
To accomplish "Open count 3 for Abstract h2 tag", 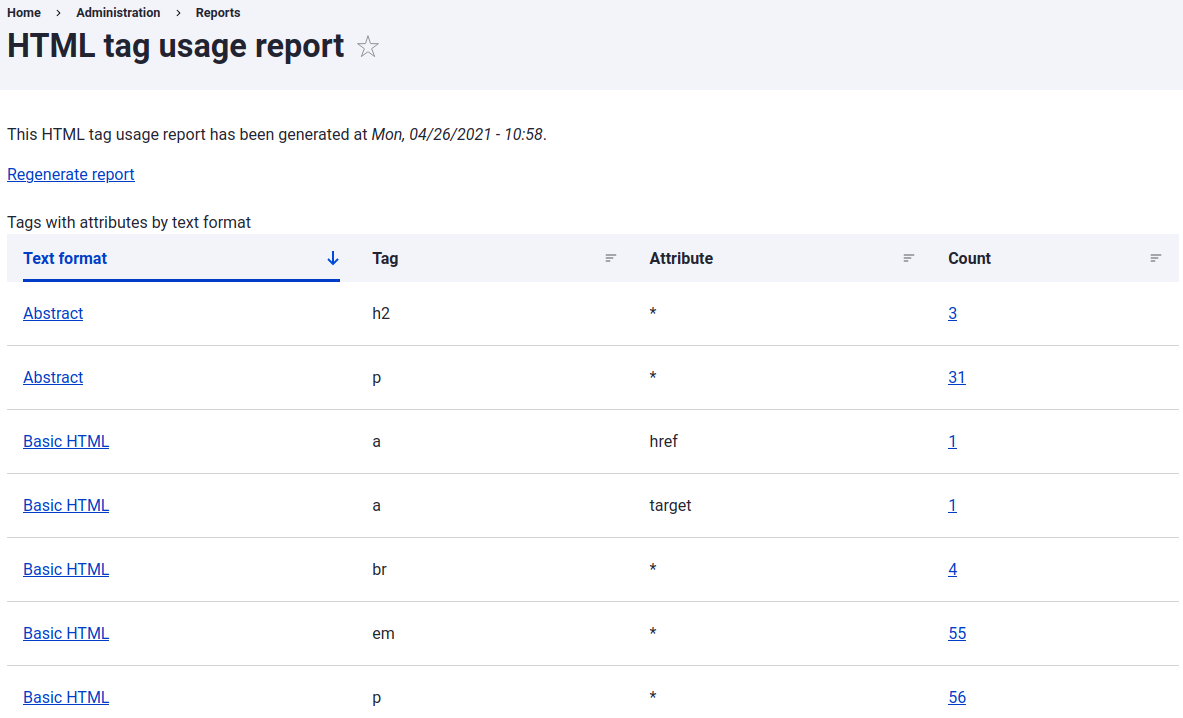I will point(952,313).
